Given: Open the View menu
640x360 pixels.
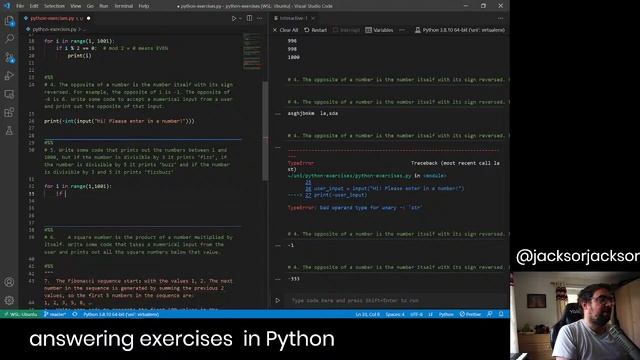Looking at the screenshot, I should 76,6.
